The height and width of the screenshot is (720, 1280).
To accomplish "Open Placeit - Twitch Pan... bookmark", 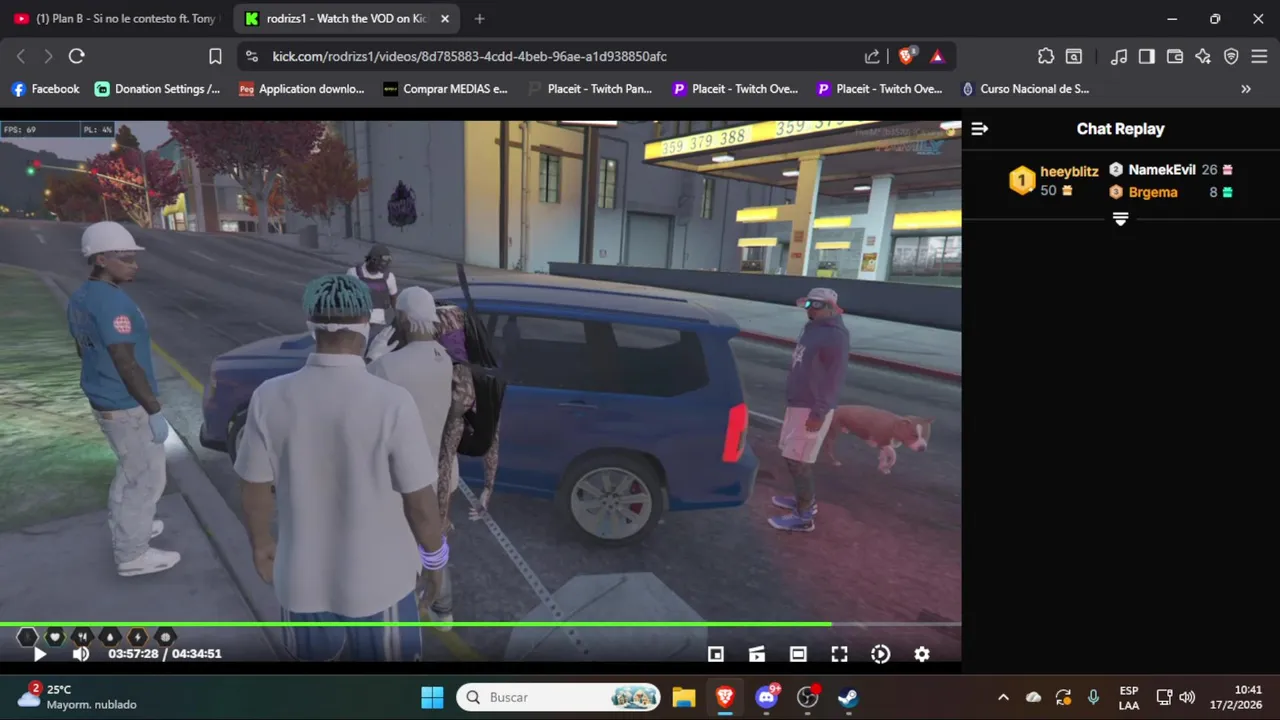I will tap(590, 89).
